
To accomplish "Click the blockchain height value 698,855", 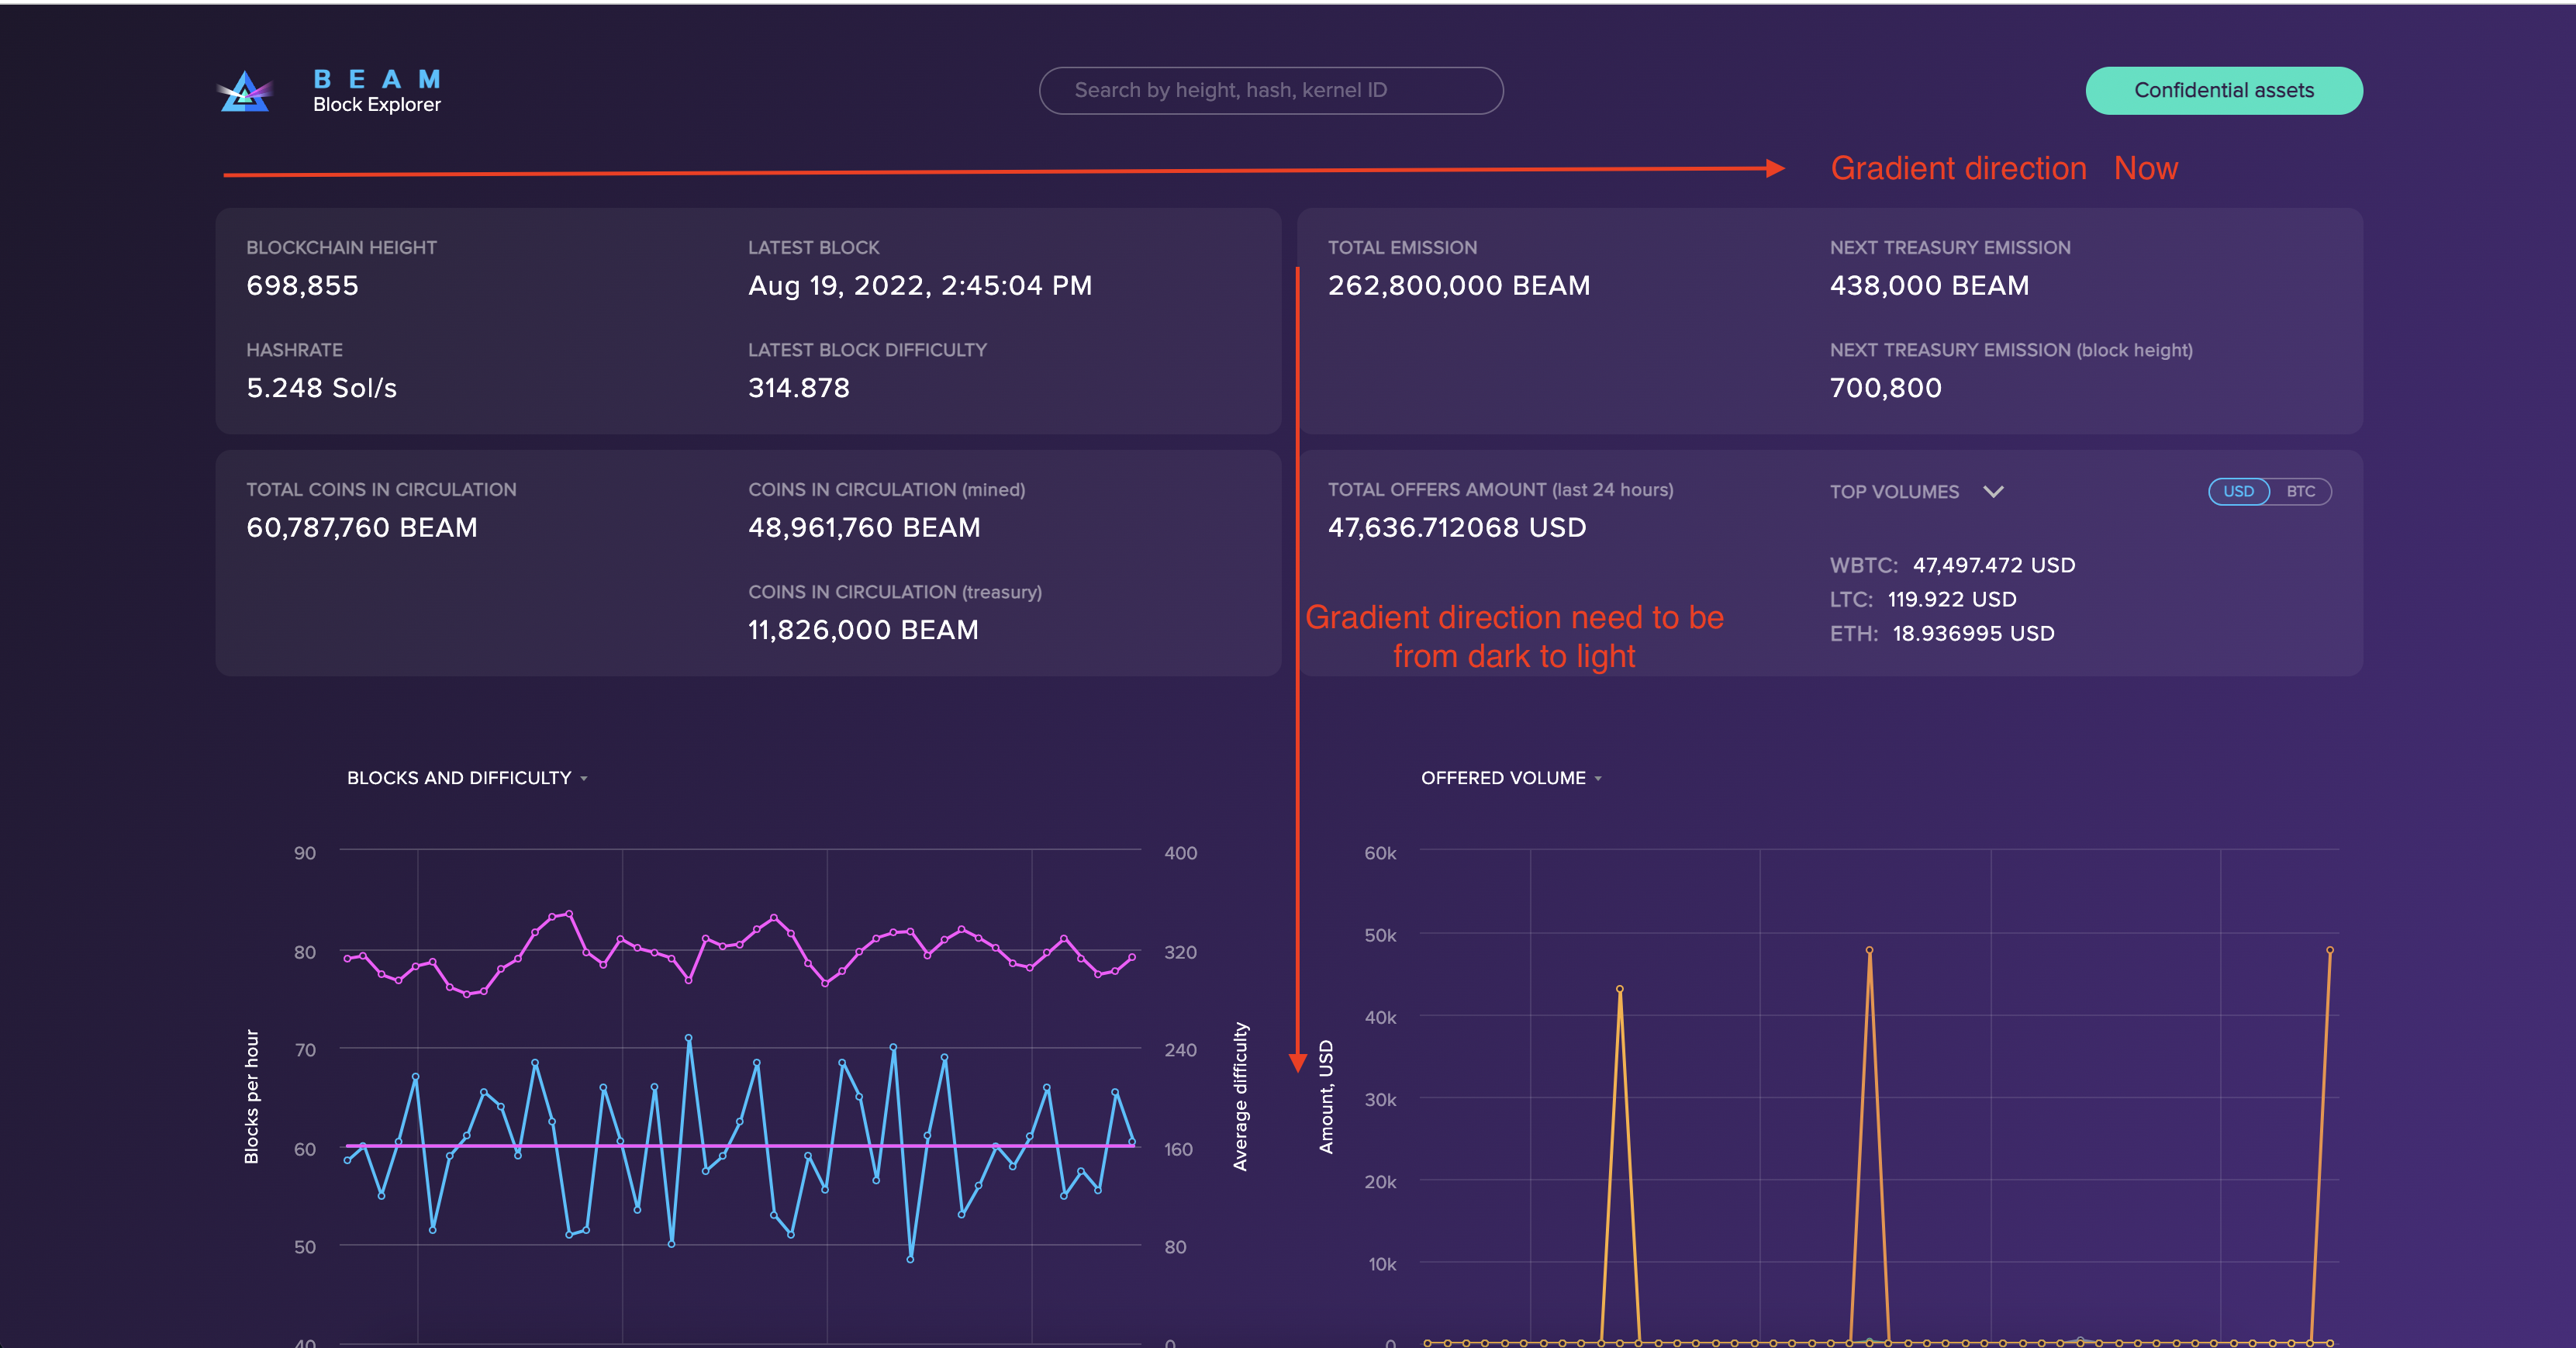I will pos(302,285).
